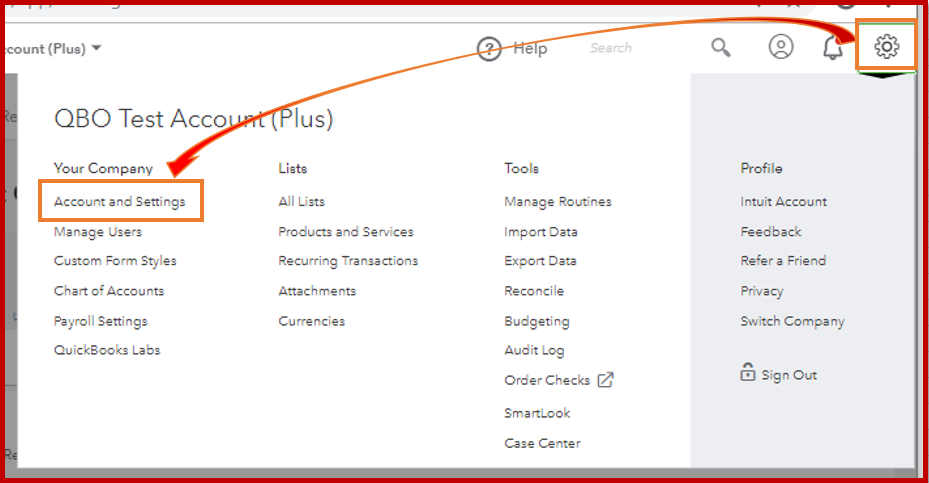Expand the account name dropdown arrow
The width and height of the screenshot is (929, 483).
[96, 47]
